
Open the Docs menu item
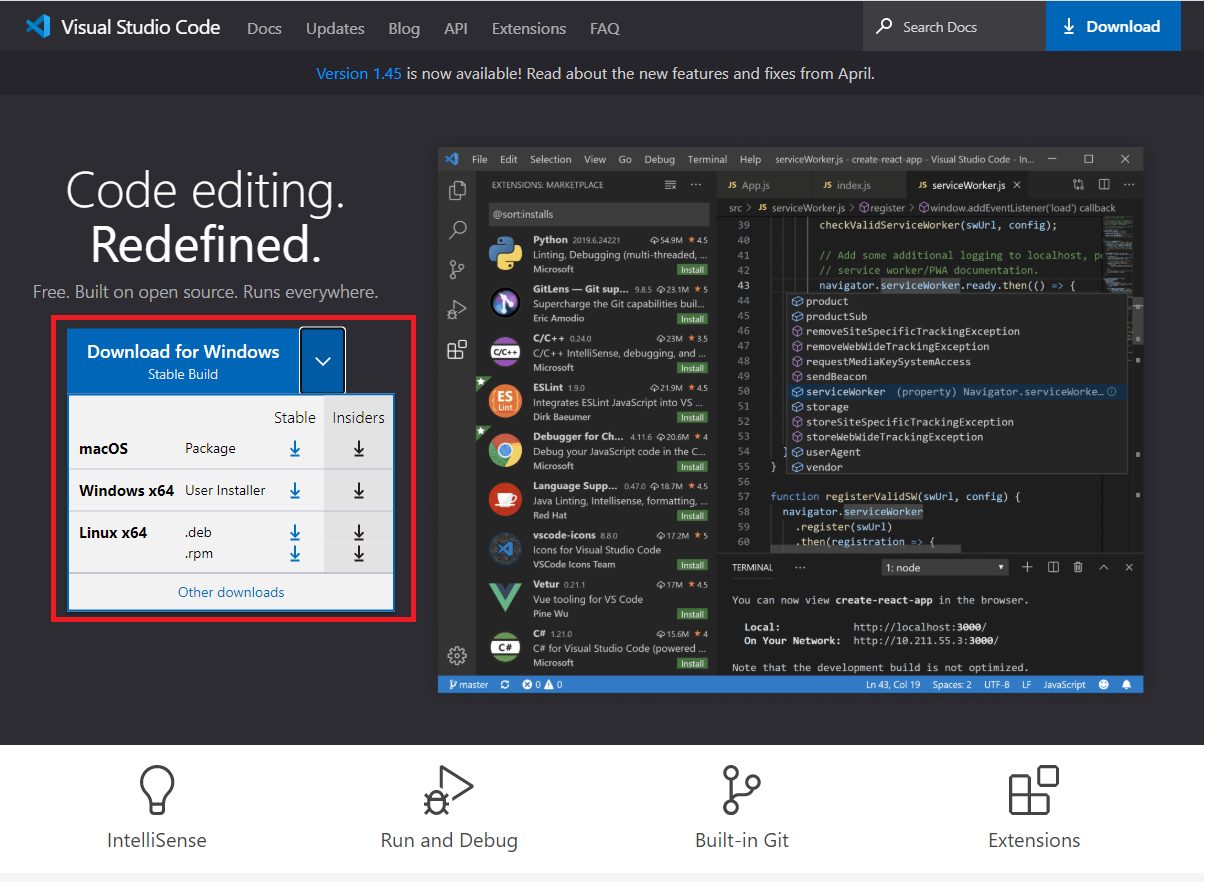click(x=264, y=29)
